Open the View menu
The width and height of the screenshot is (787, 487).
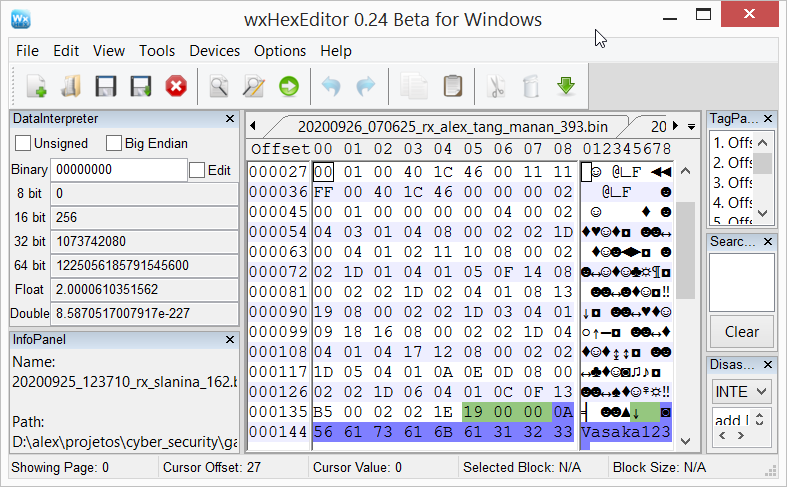[108, 51]
